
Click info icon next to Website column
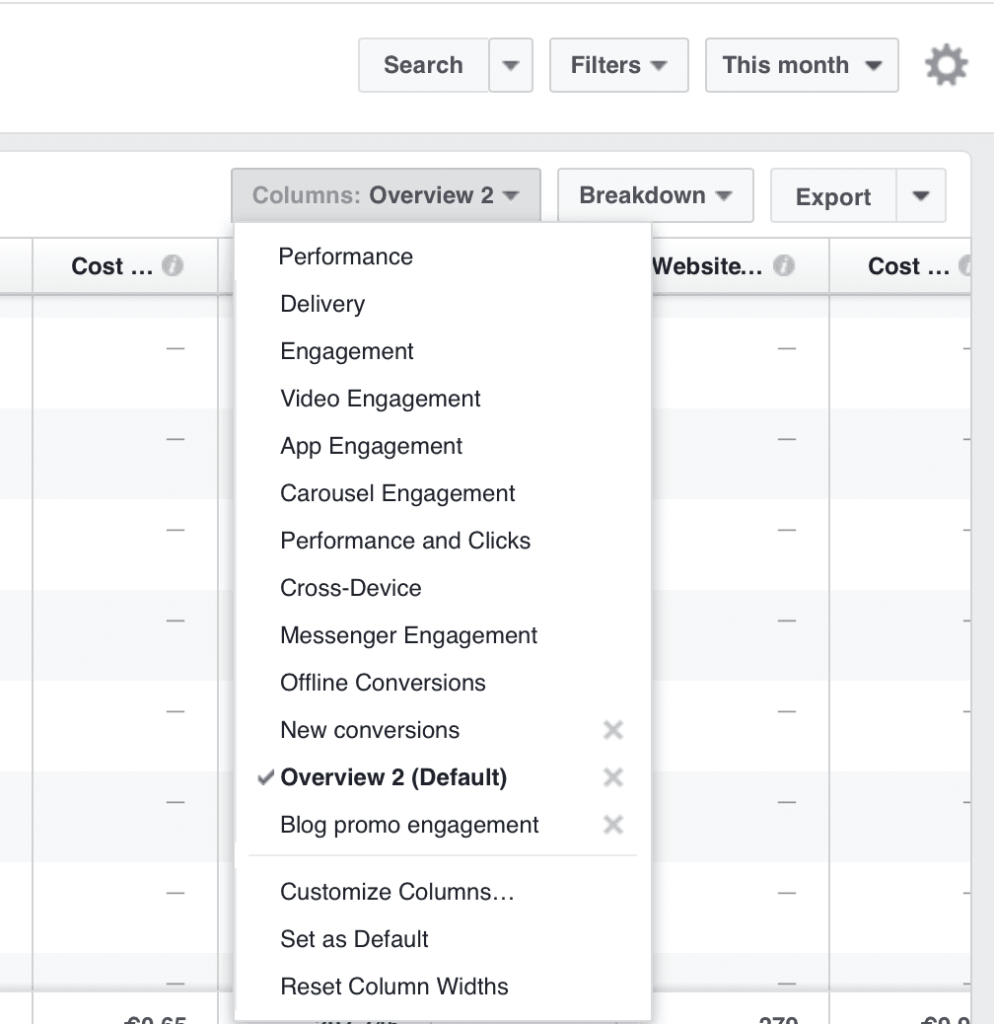click(785, 267)
